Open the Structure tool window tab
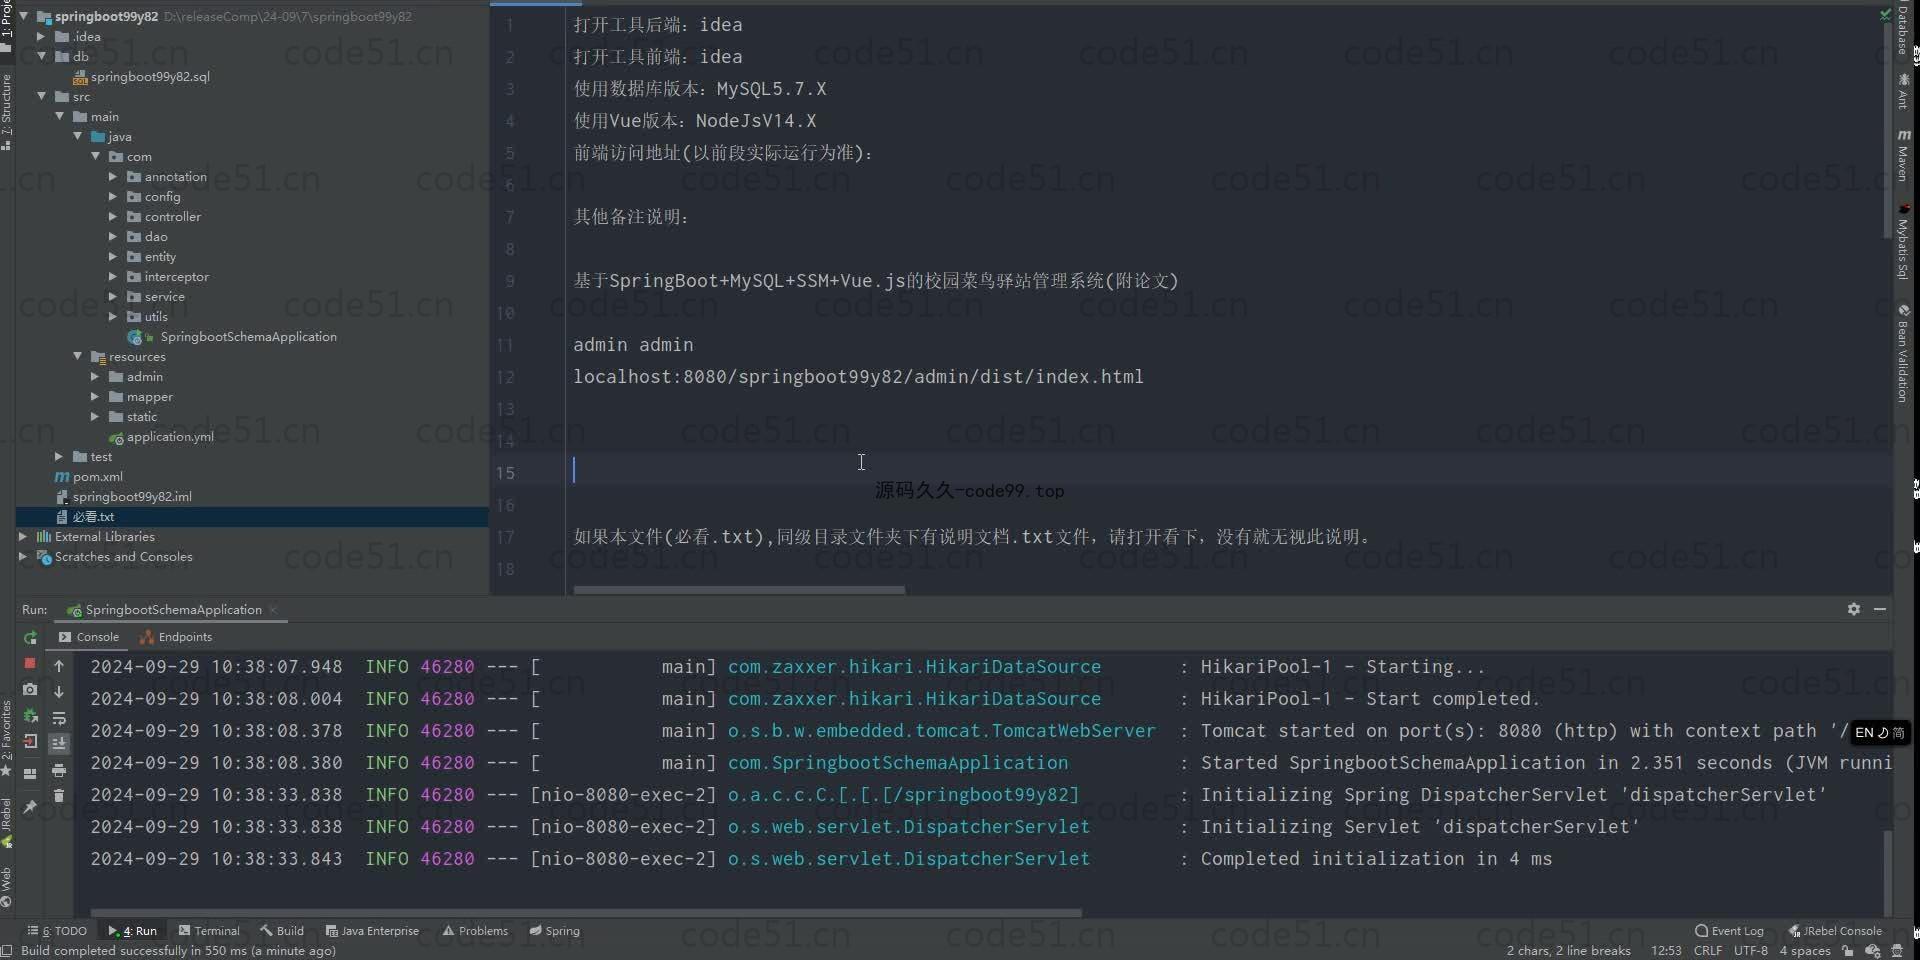 tap(7, 112)
